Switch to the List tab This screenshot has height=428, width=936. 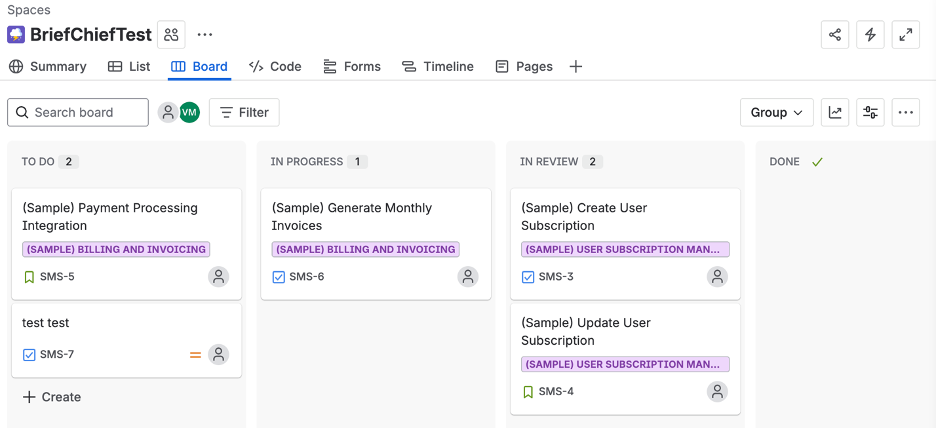[x=129, y=67]
